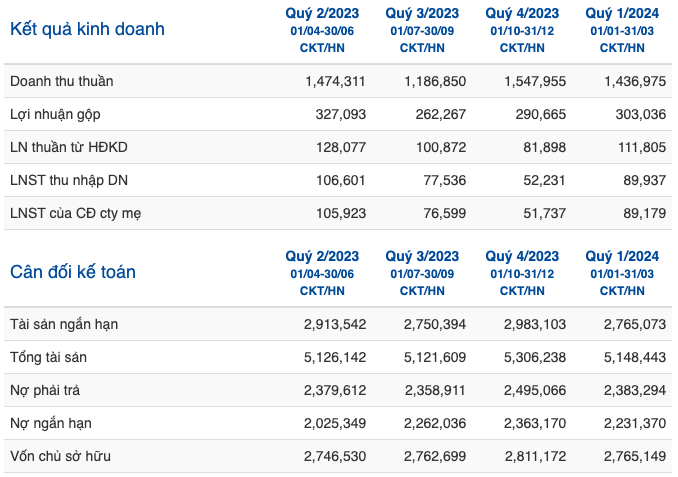Select Quý 4/2023 header in Kết quả kinh doanh

click(522, 13)
